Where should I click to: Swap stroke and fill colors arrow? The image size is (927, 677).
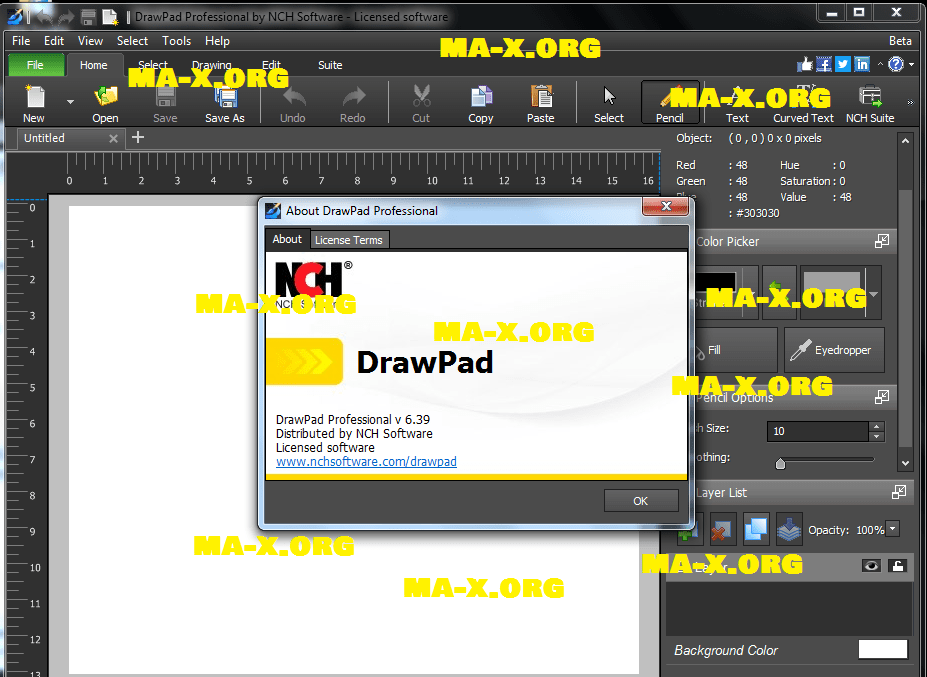click(x=779, y=292)
